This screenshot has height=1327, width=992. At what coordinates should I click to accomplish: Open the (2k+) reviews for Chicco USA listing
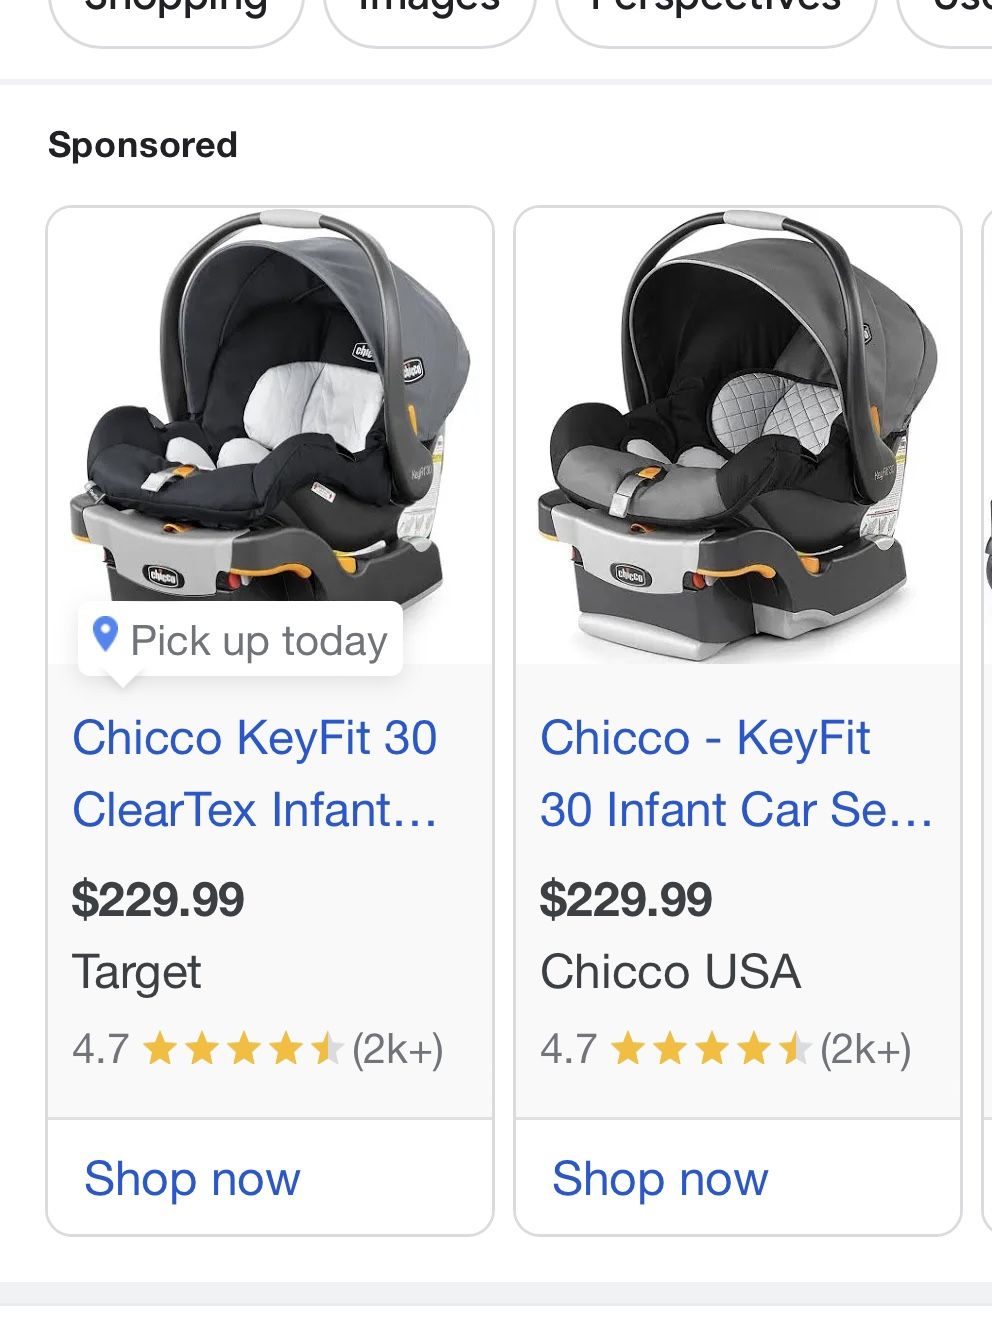[866, 1049]
